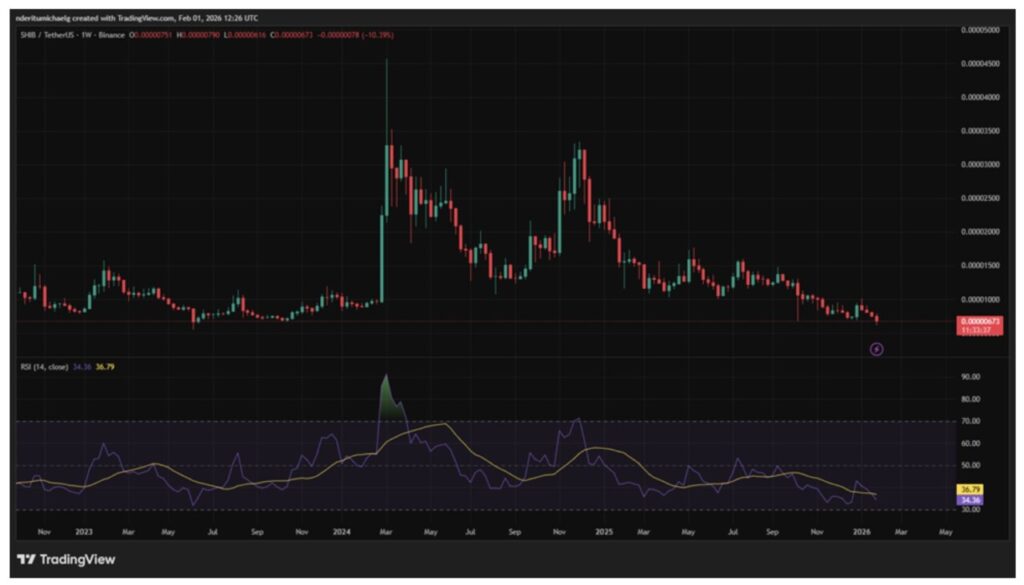Click the 30.00 level on RSI scale

point(970,509)
